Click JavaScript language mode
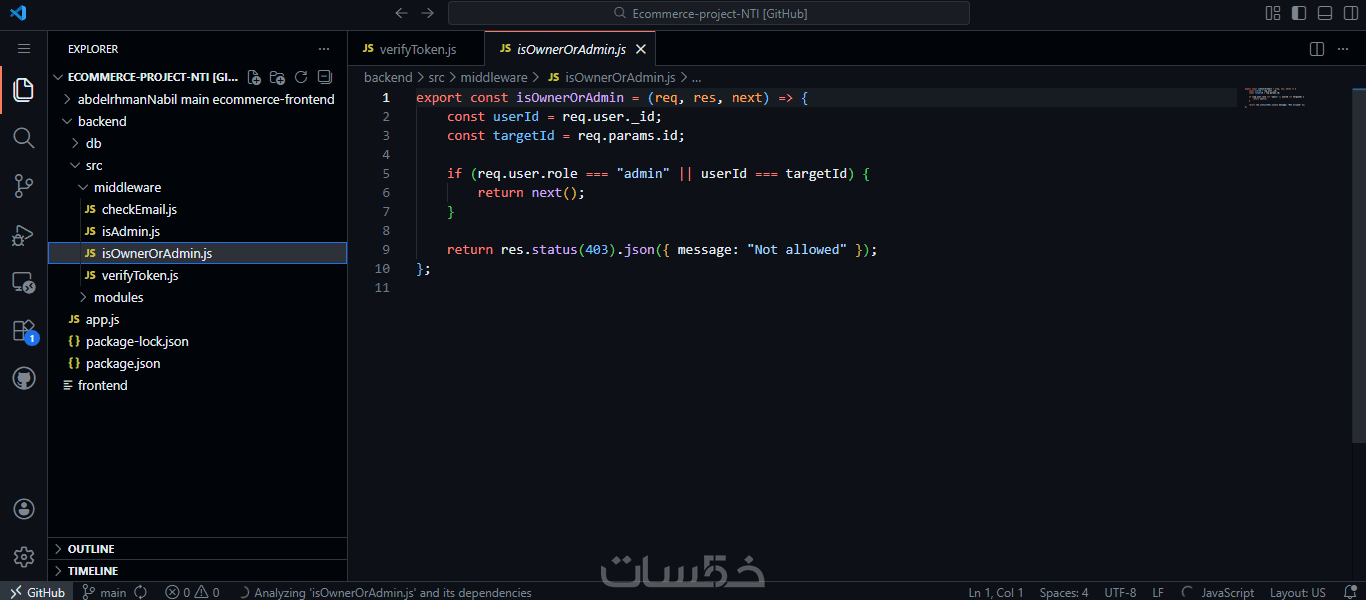 point(1227,592)
